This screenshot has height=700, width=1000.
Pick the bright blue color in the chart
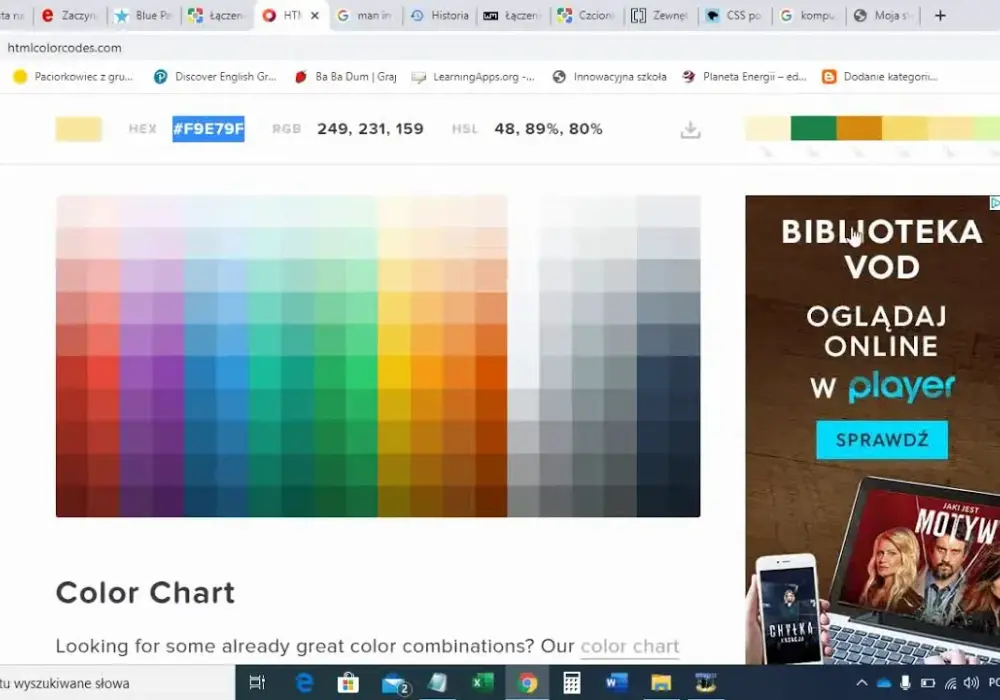pyautogui.click(x=232, y=372)
